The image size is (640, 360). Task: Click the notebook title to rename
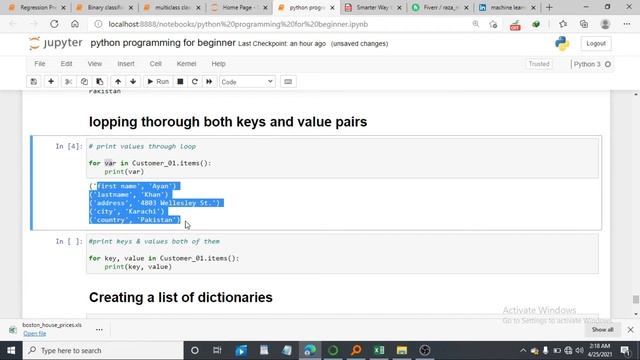point(163,43)
